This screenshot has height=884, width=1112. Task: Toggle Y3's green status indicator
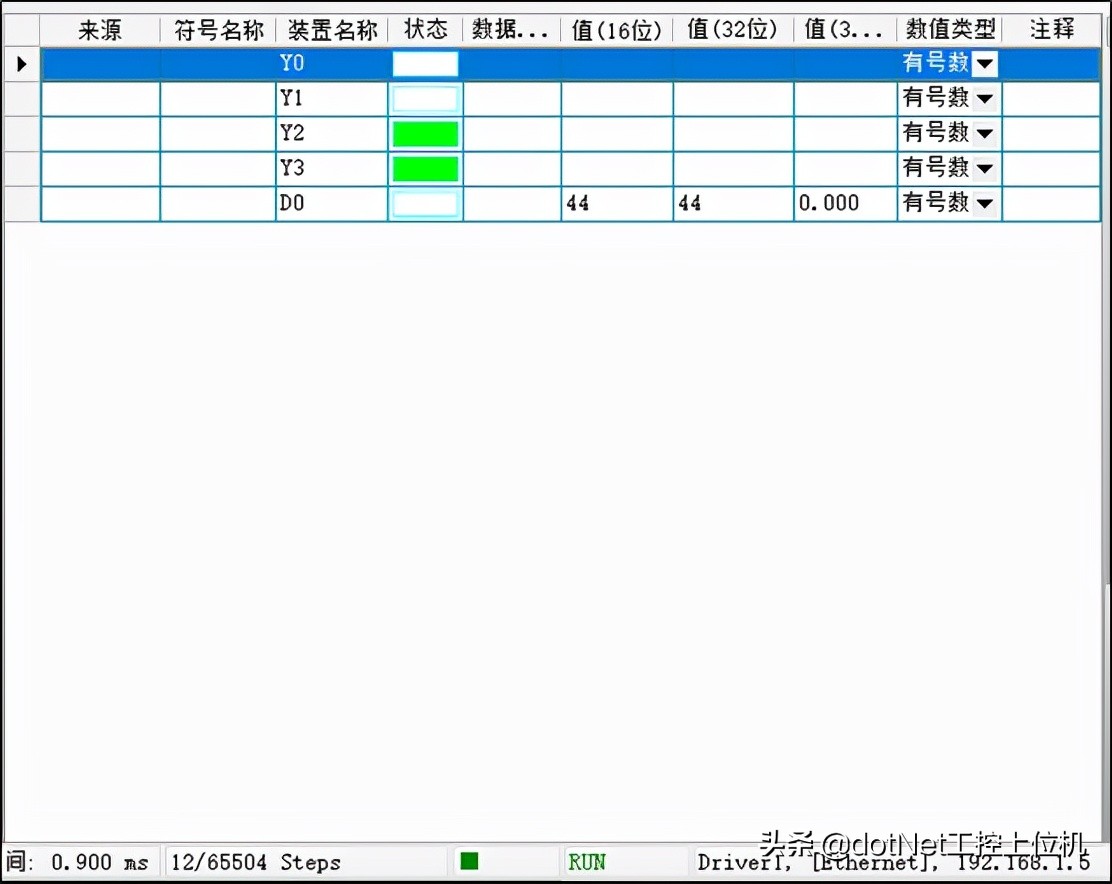click(x=425, y=168)
